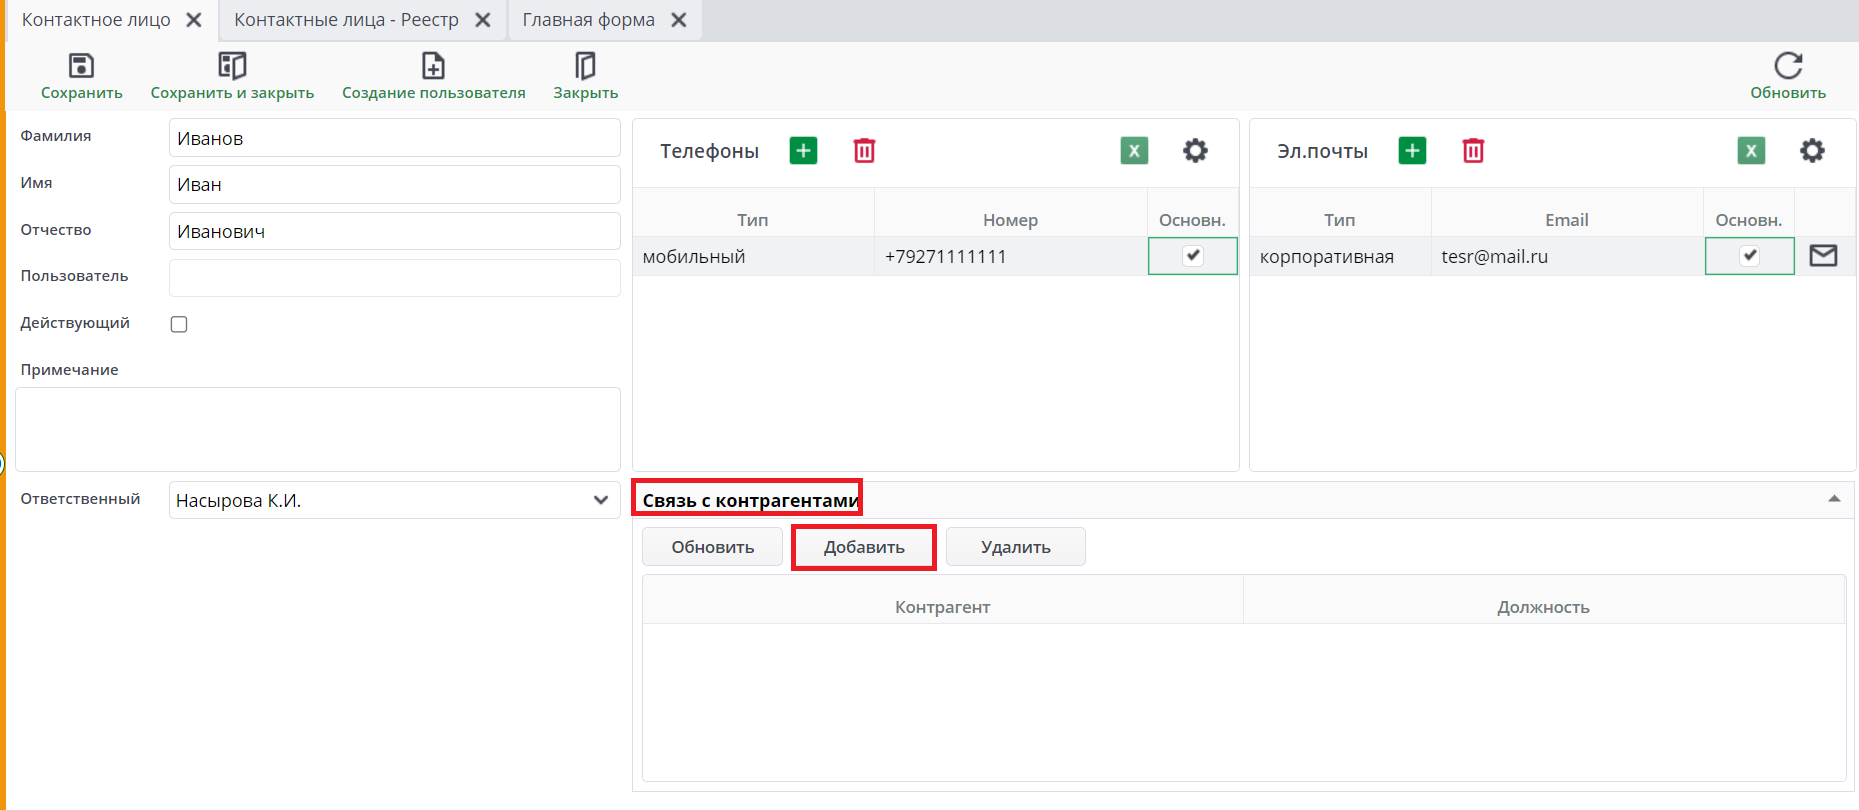Click into the Примечание text area
The image size is (1859, 810).
coord(317,429)
